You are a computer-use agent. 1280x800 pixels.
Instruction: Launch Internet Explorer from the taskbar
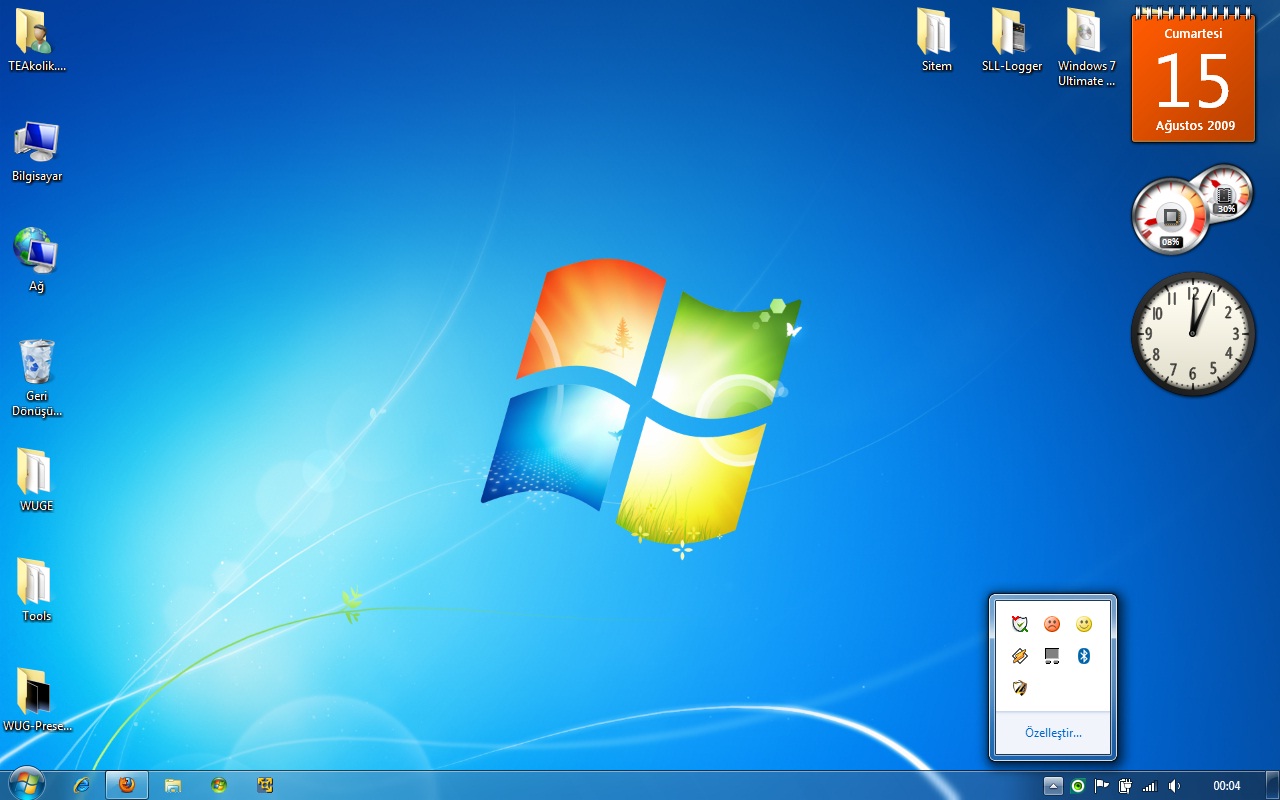point(81,785)
